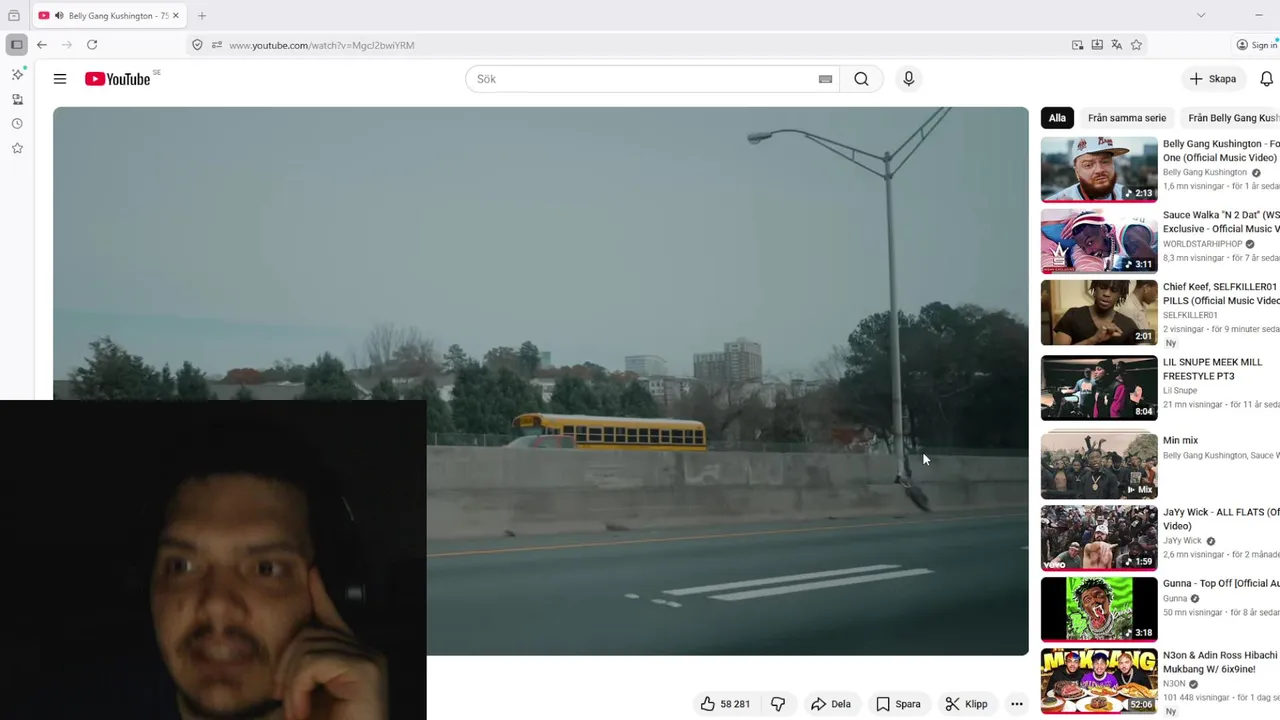Show the tab list dropdown chevron
This screenshot has height=720, width=1280.
coord(1201,15)
